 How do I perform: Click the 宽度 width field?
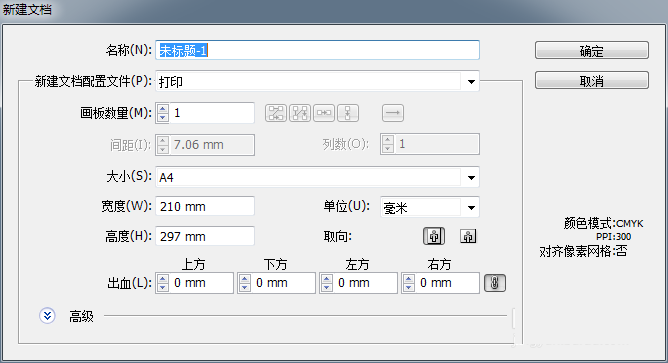(x=205, y=206)
